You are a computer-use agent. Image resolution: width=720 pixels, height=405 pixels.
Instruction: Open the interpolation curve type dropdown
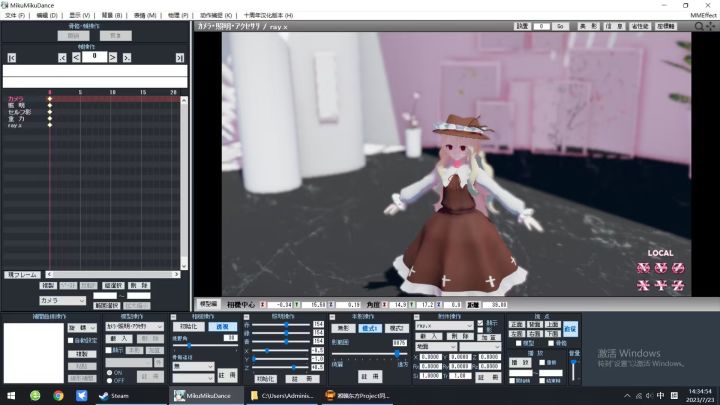(x=83, y=327)
